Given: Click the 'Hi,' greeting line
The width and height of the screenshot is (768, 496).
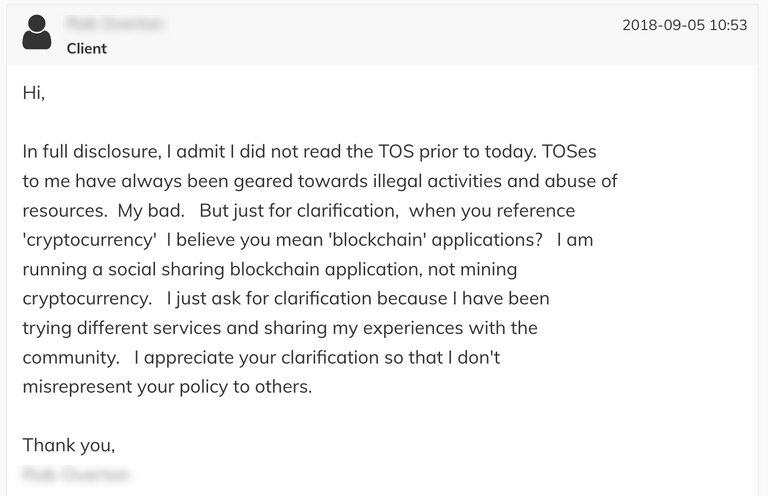Looking at the screenshot, I should coord(34,93).
